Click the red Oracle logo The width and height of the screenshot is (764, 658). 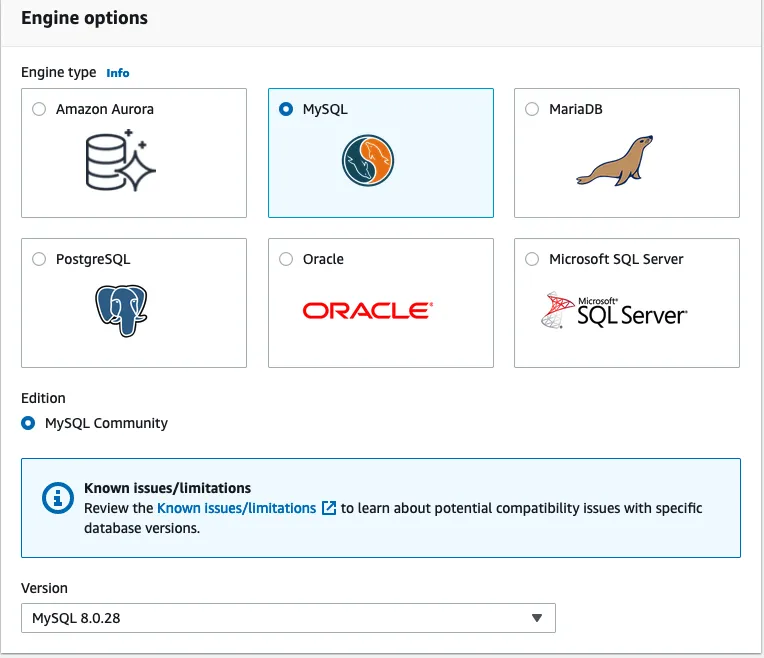pos(368,310)
